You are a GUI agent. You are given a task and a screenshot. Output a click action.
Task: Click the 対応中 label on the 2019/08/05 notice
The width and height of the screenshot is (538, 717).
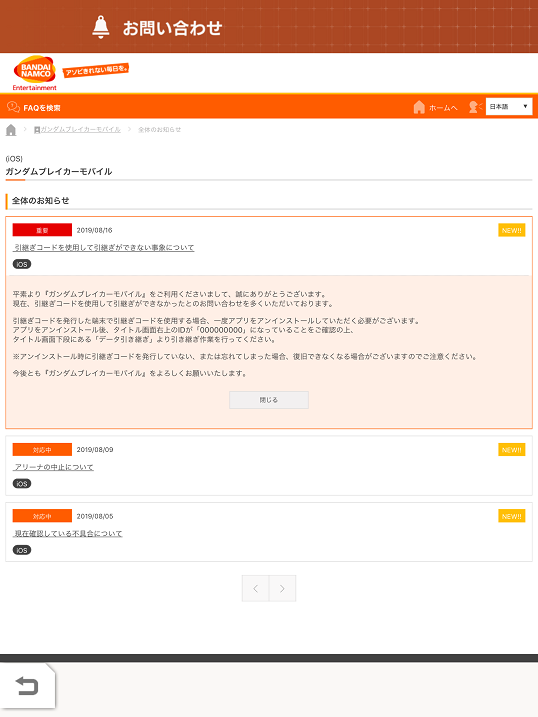click(x=42, y=516)
